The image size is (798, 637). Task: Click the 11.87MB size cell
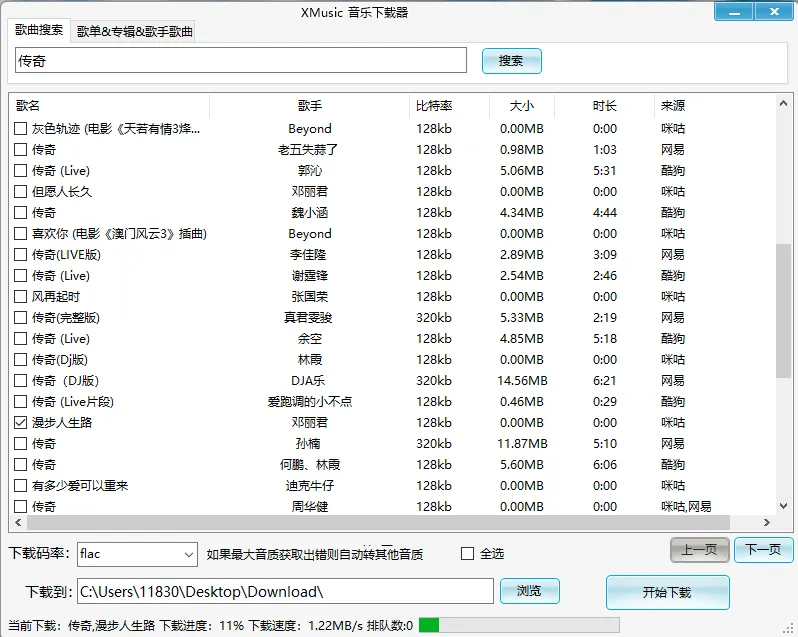(x=522, y=444)
